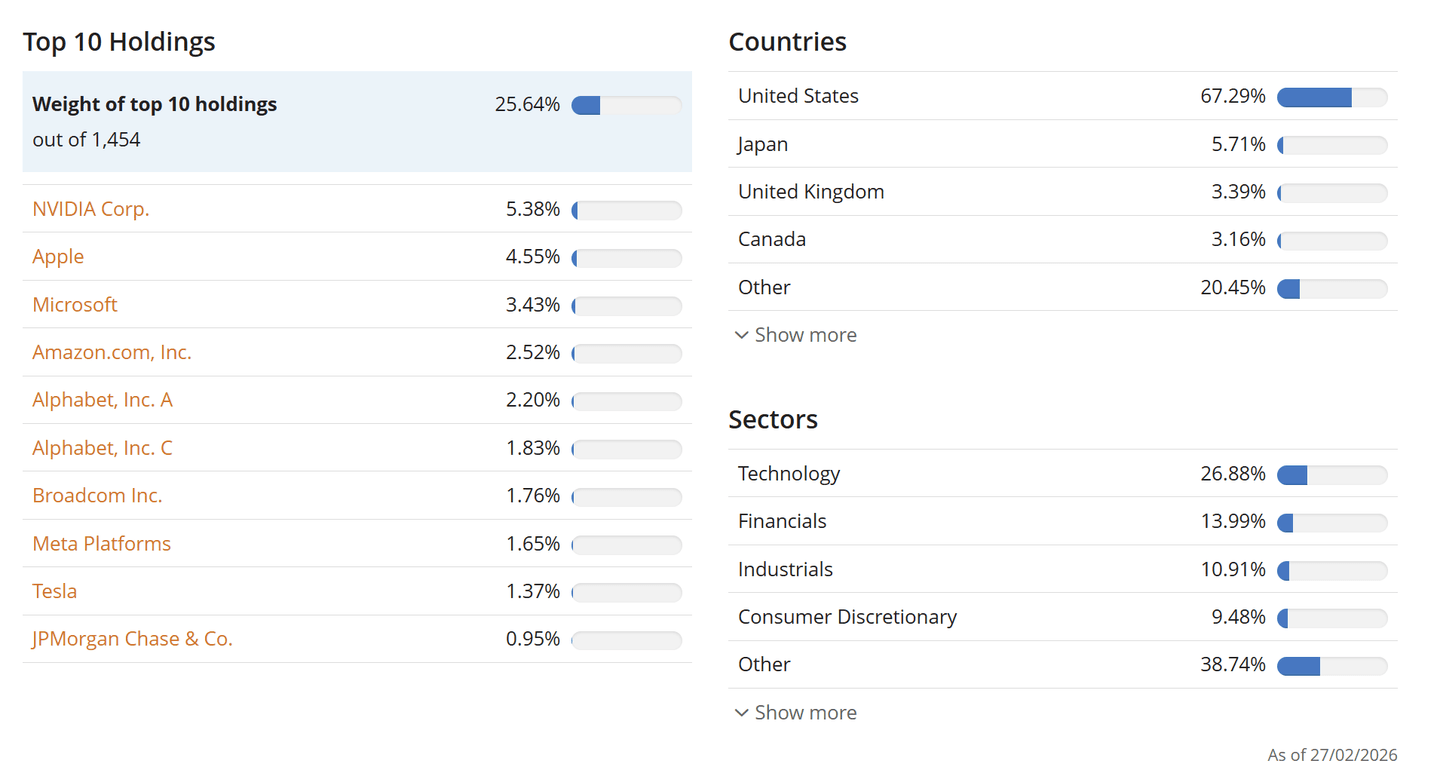Expand Sectors with Show more
The width and height of the screenshot is (1440, 777).
tap(805, 713)
